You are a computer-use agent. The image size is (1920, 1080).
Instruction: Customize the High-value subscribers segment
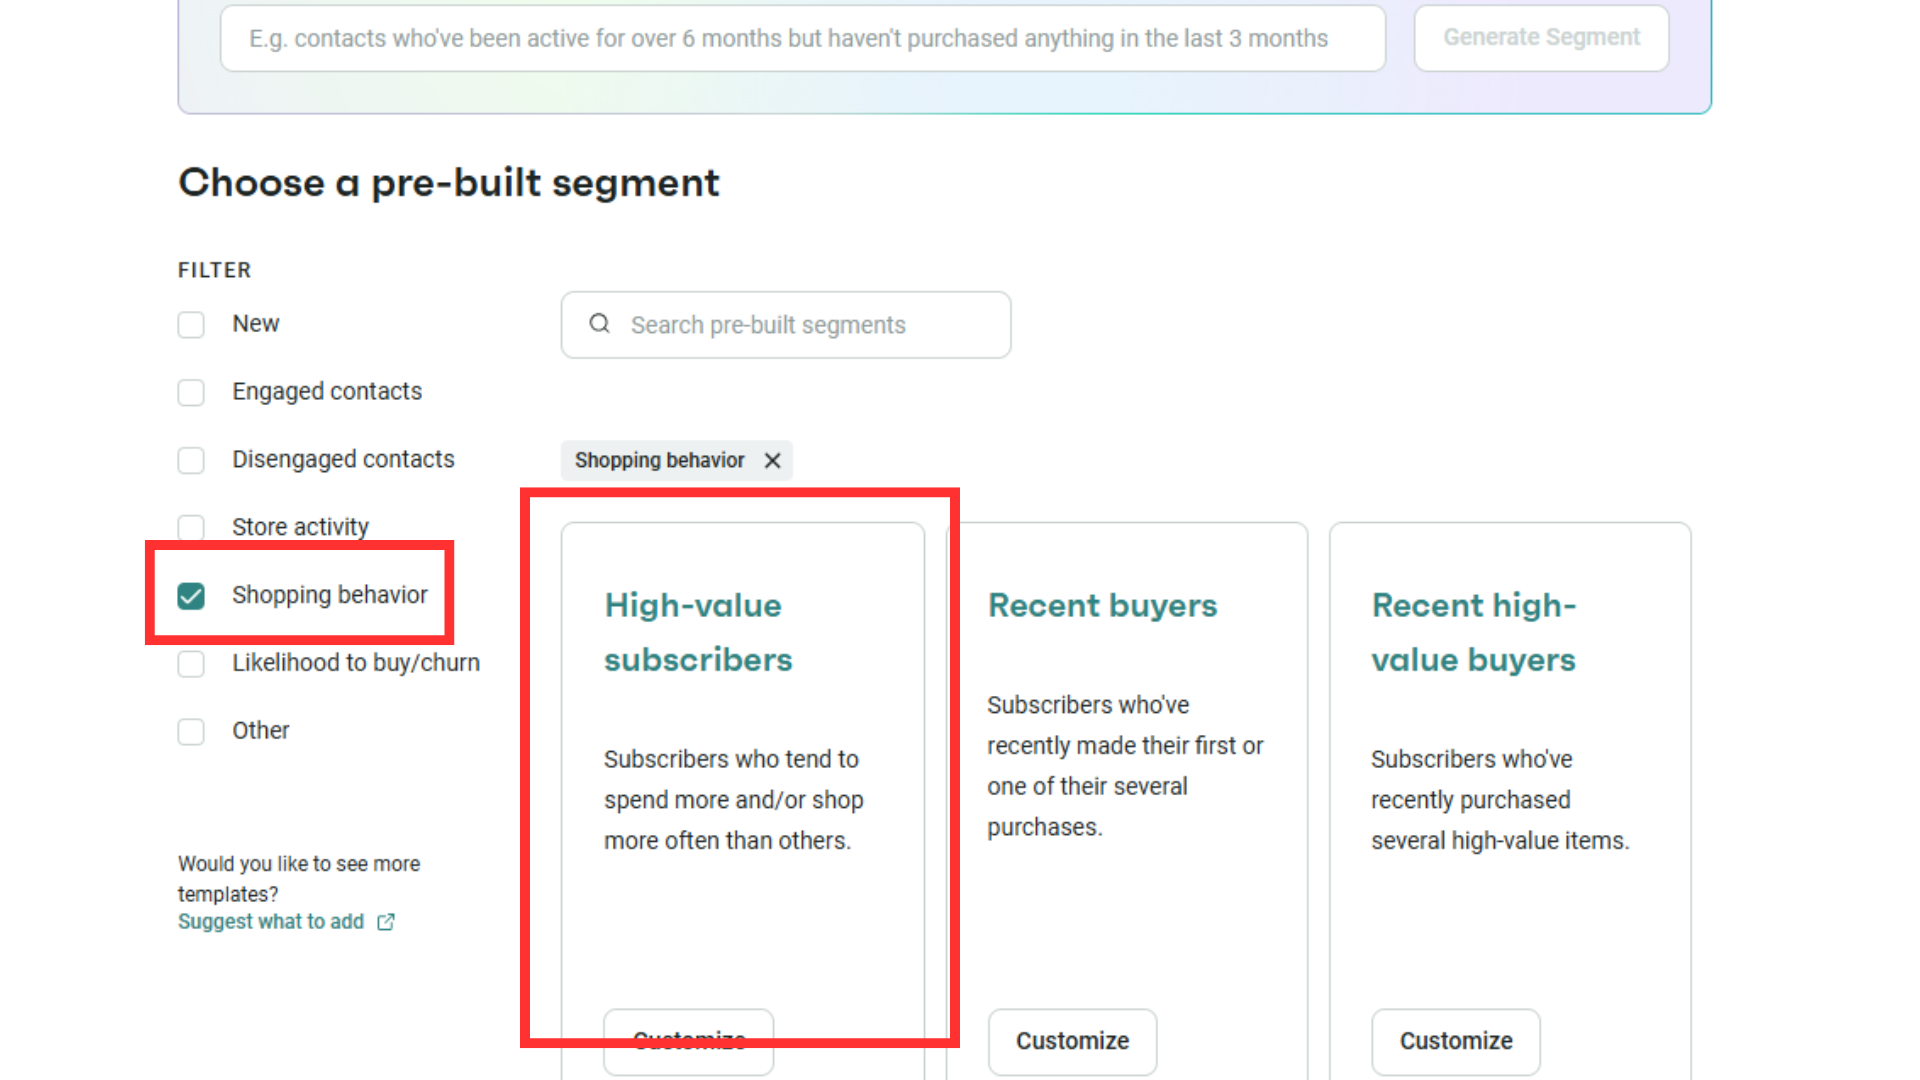(x=688, y=1041)
